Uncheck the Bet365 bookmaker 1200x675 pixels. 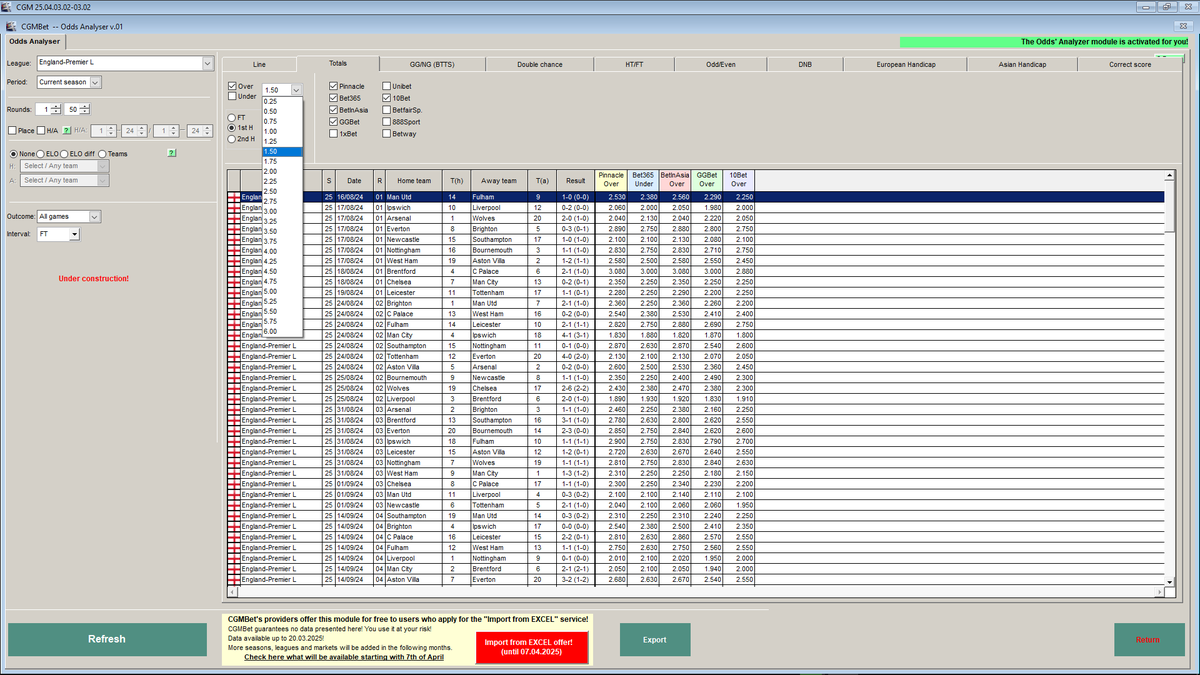[x=334, y=98]
